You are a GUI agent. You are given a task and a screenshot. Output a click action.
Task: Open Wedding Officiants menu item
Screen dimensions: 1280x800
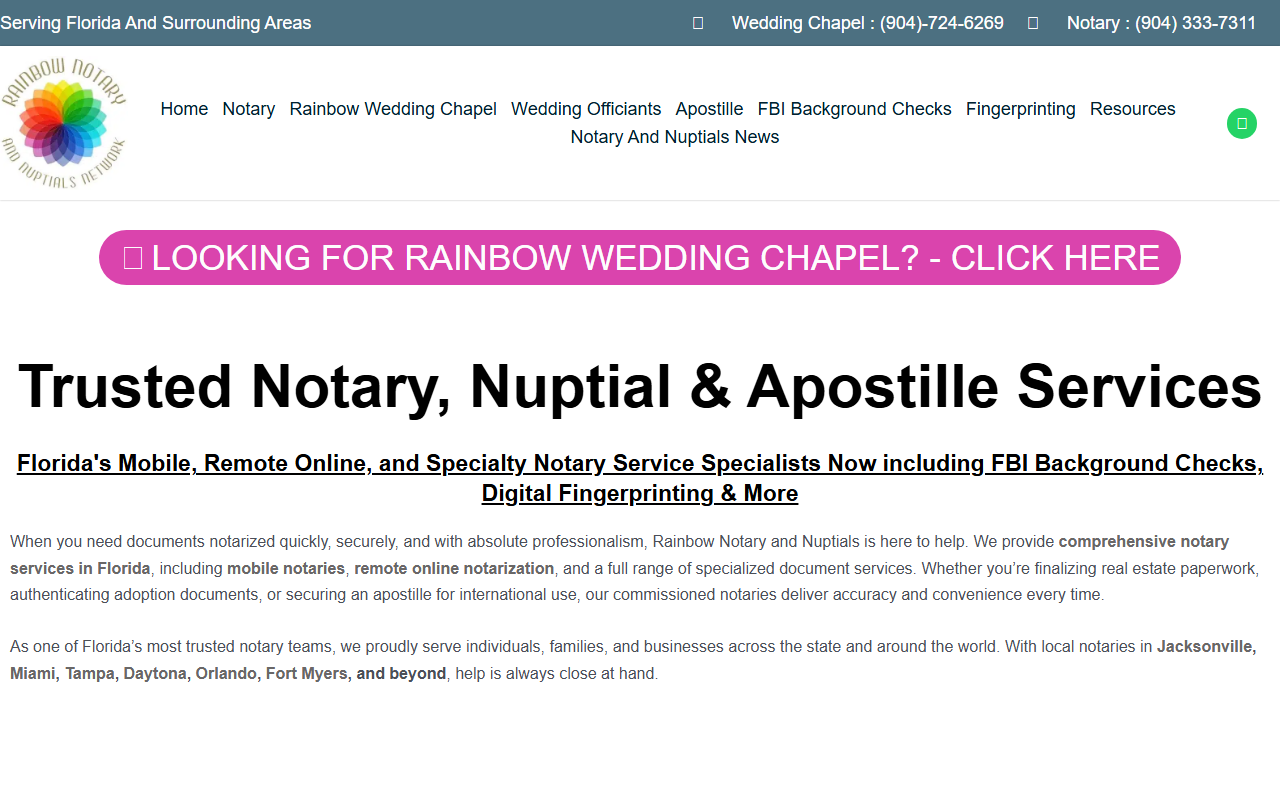coord(586,109)
